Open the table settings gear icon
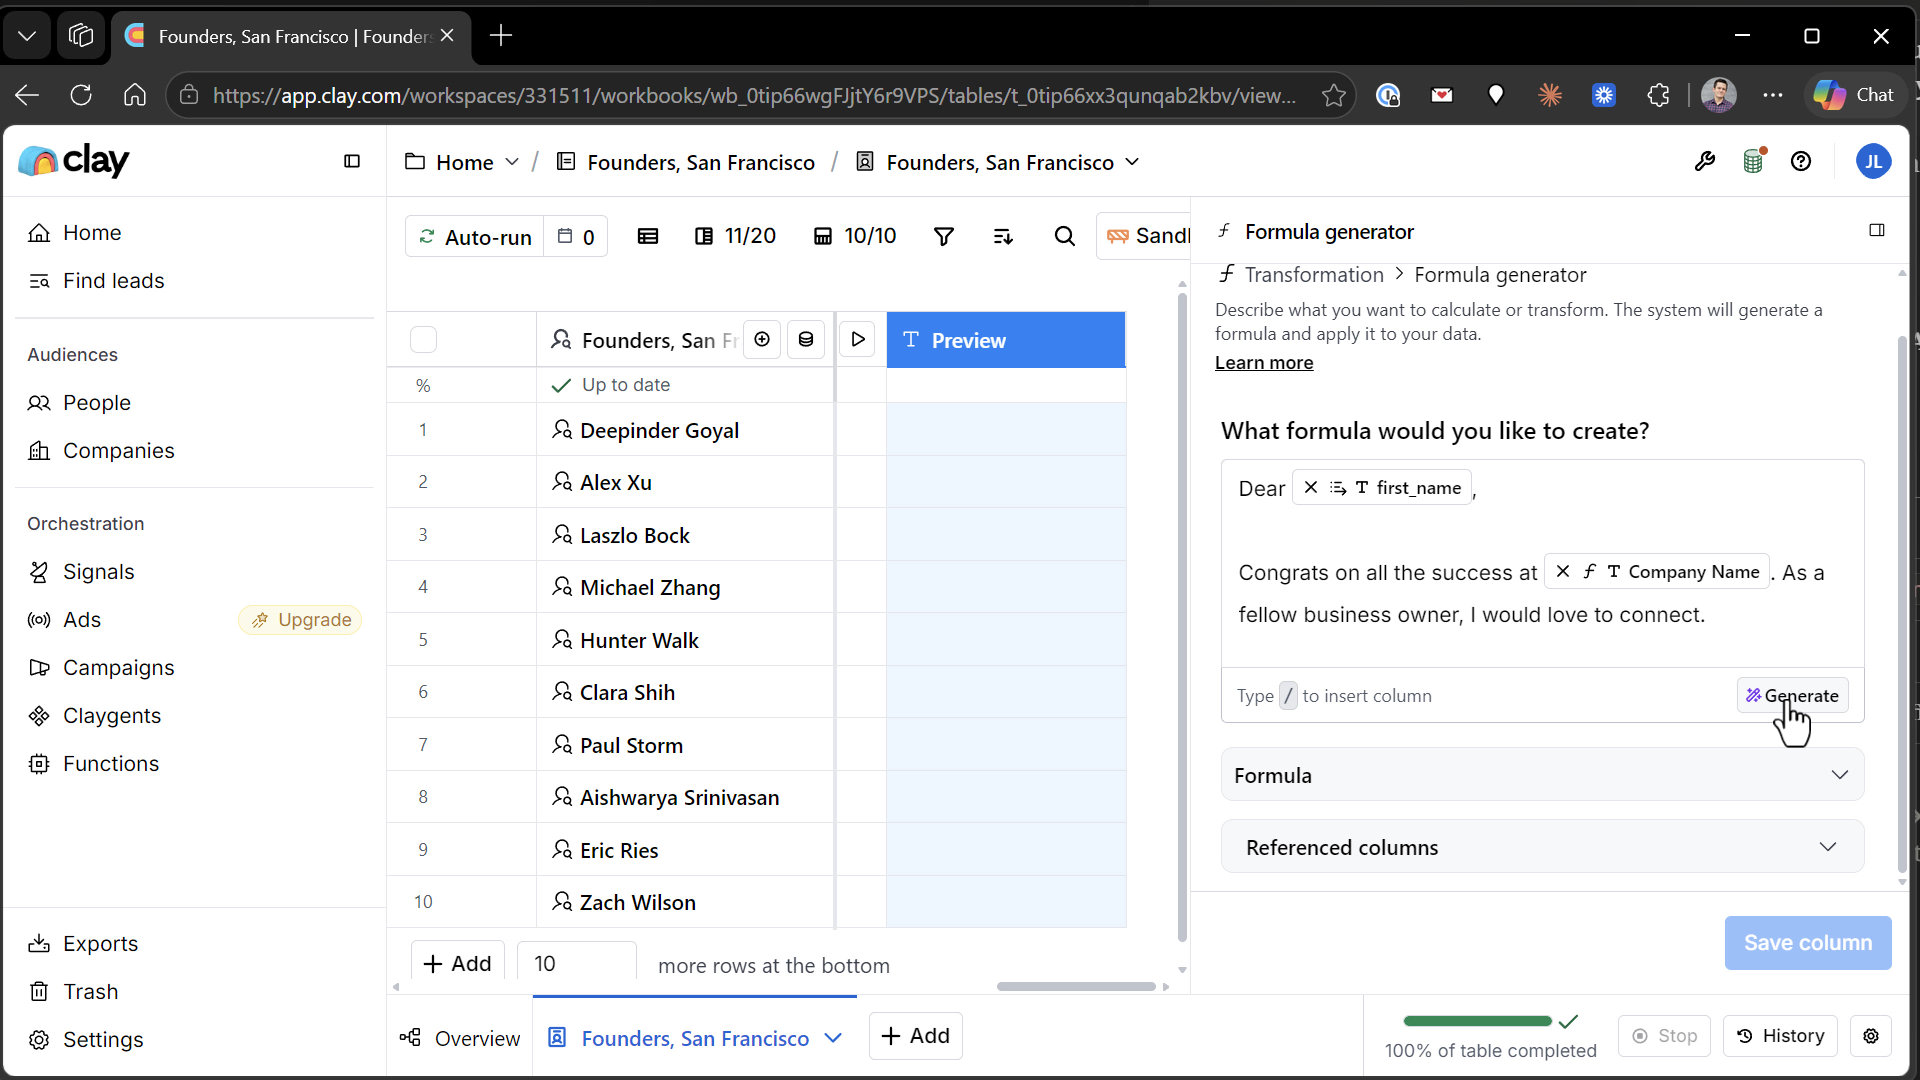The image size is (1920, 1080). click(1871, 1036)
